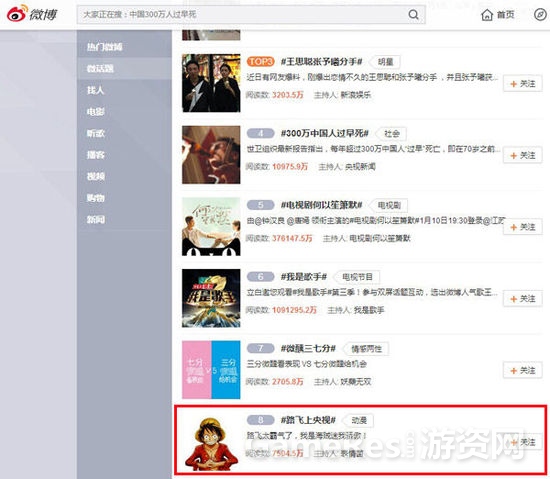Click read count 2705.8万

(288, 382)
